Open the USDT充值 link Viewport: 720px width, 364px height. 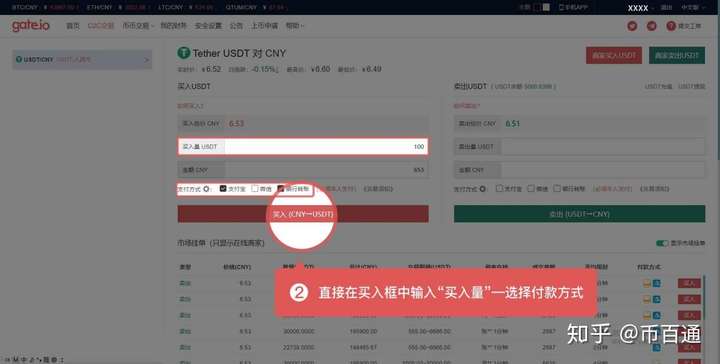click(x=658, y=86)
